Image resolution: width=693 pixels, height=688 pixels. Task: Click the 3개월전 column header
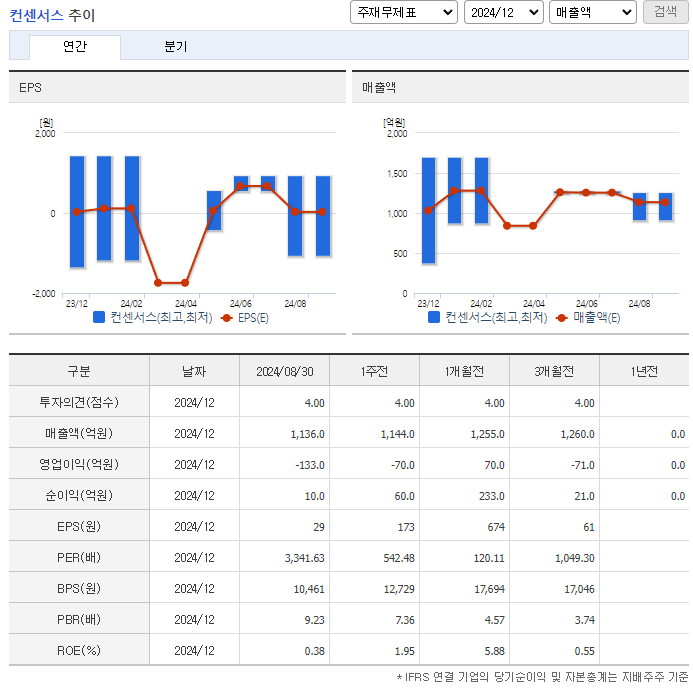pyautogui.click(x=554, y=371)
